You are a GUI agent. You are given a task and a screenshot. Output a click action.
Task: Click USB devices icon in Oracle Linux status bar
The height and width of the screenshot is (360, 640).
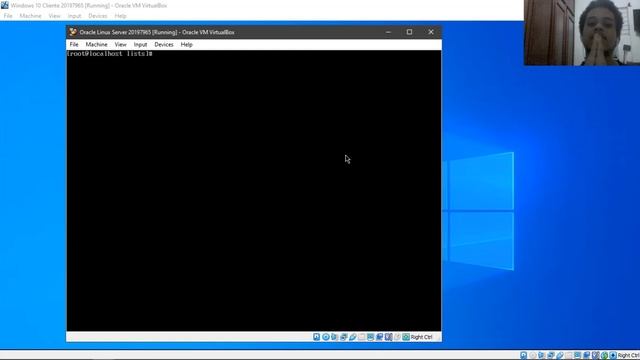(353, 337)
